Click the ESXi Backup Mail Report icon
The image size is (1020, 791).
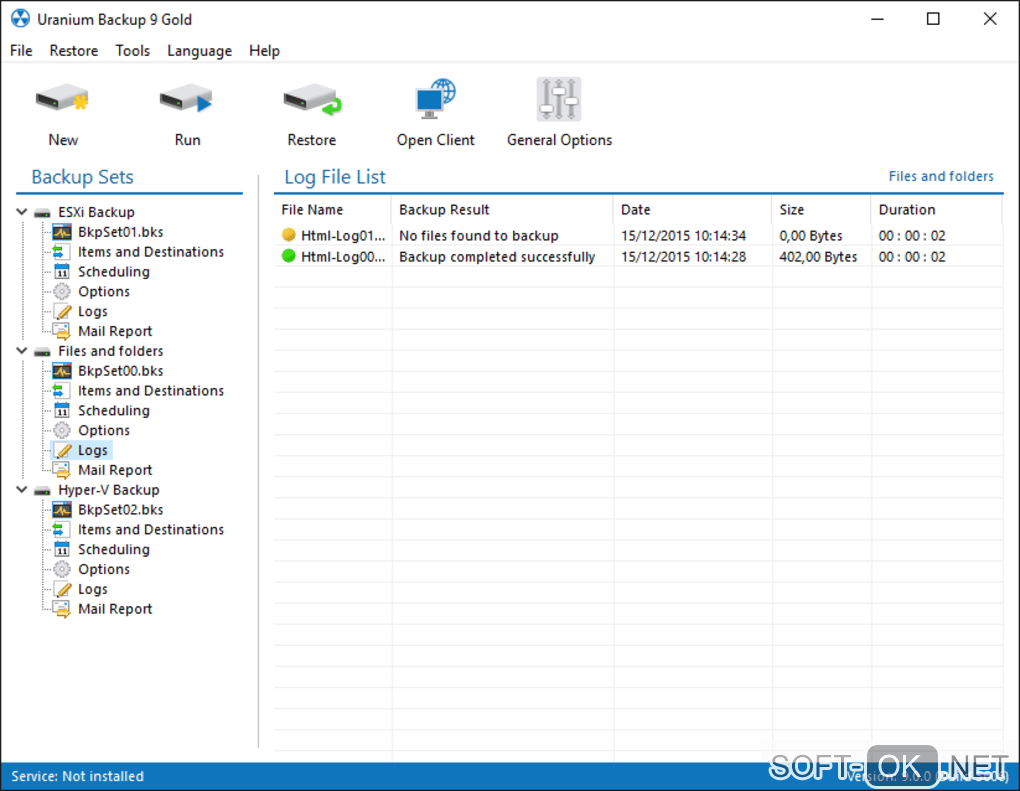pos(62,332)
